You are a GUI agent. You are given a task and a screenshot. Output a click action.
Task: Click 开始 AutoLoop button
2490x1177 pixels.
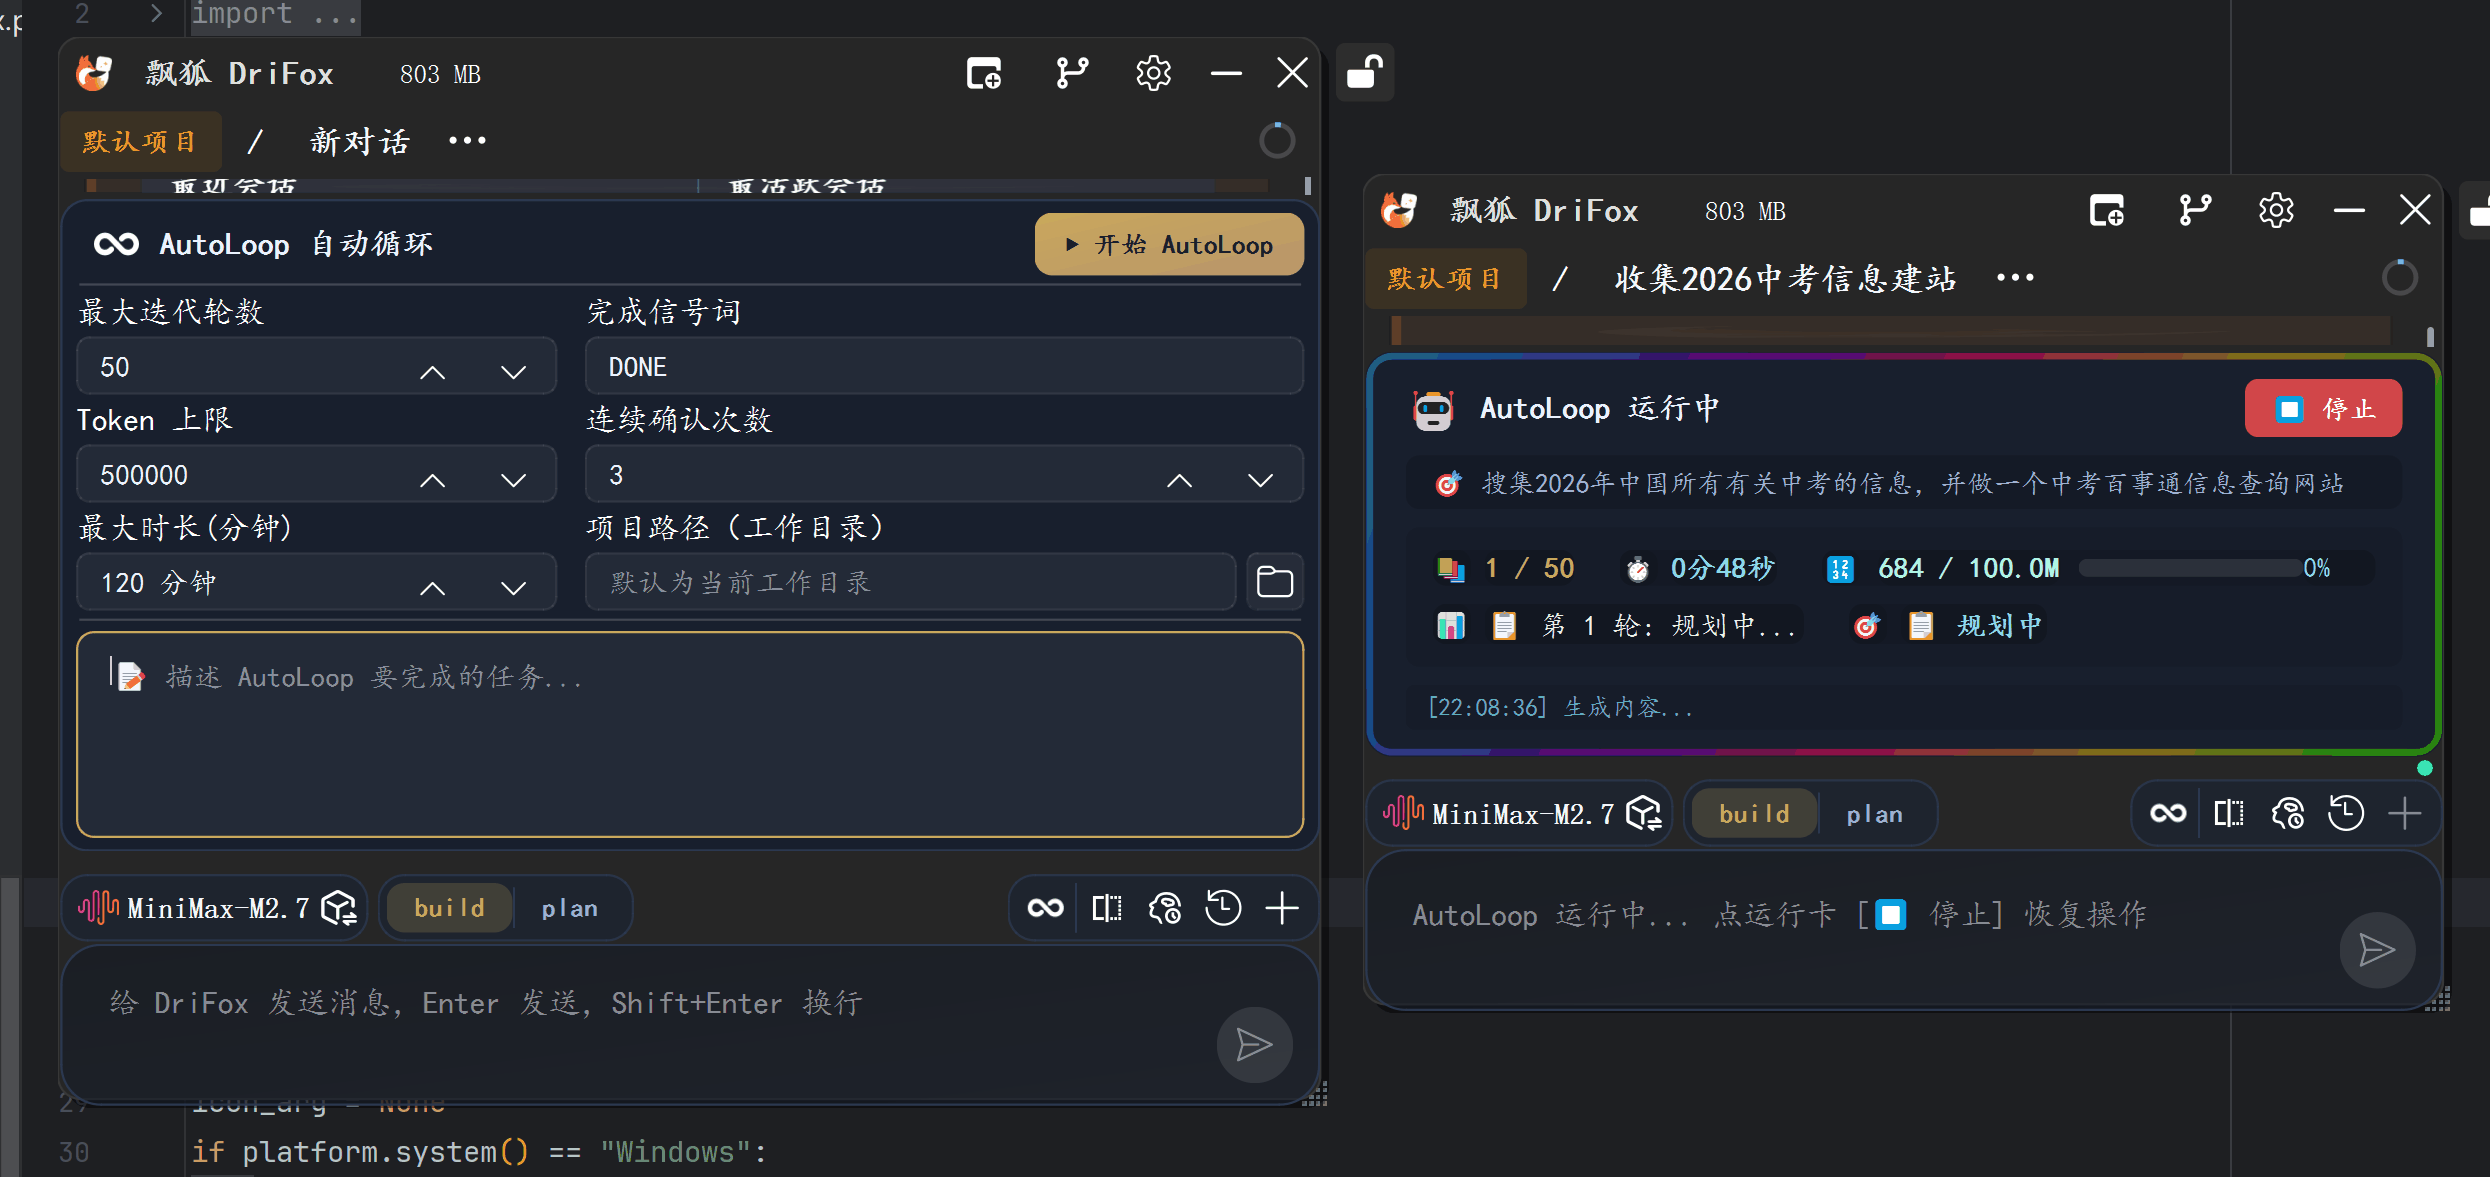(1169, 244)
